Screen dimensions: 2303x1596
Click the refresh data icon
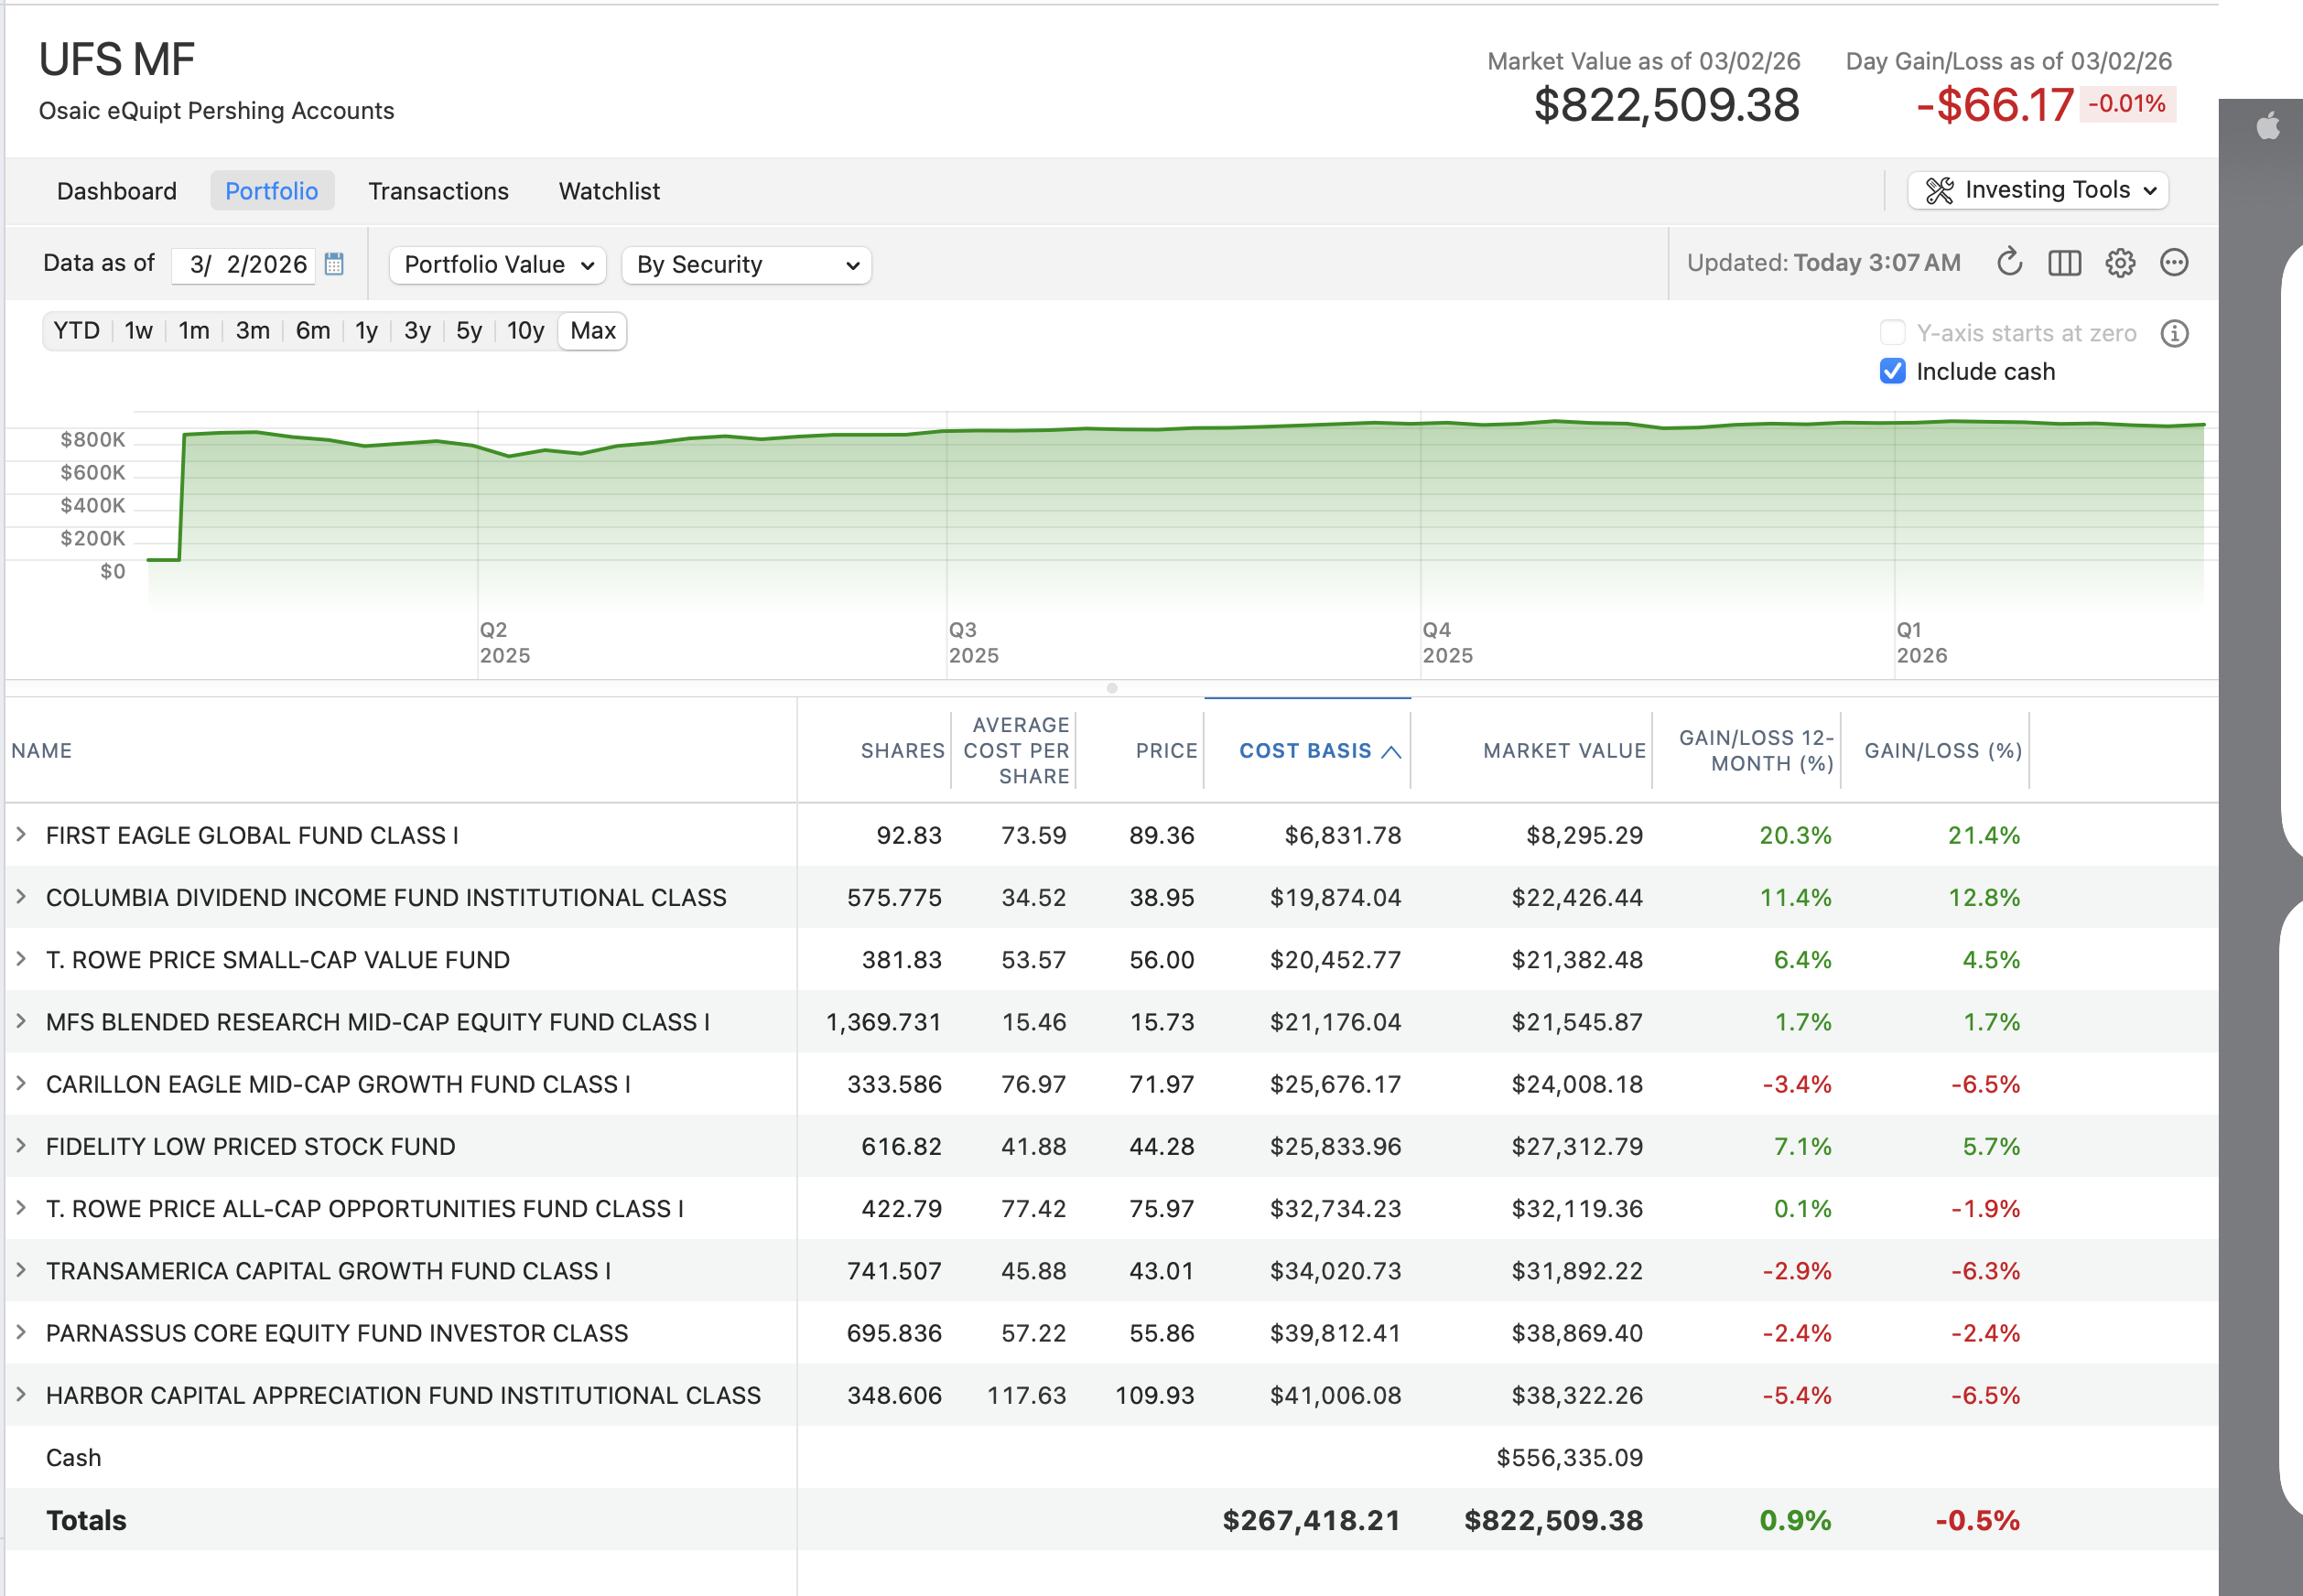click(x=2009, y=263)
